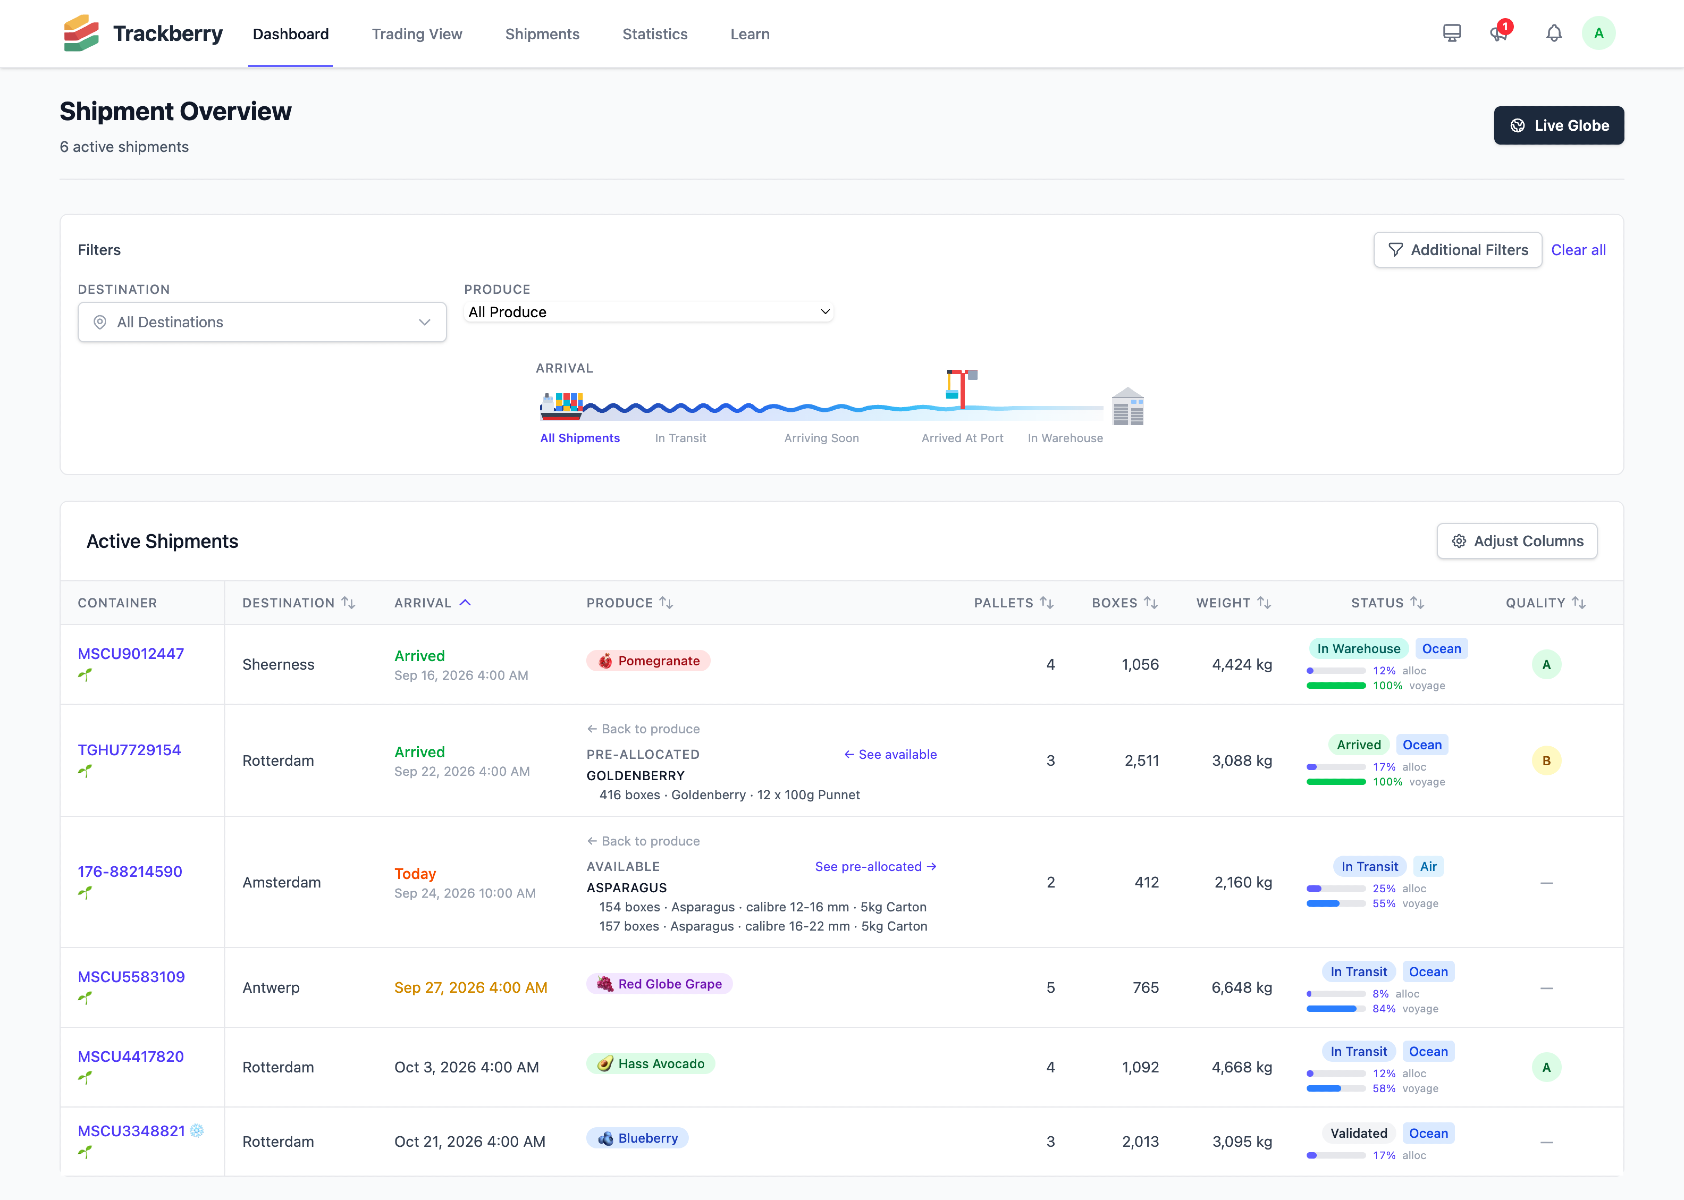Click the sprout icon under MSCU9012447
Viewport: 1684px width, 1200px height.
click(85, 675)
